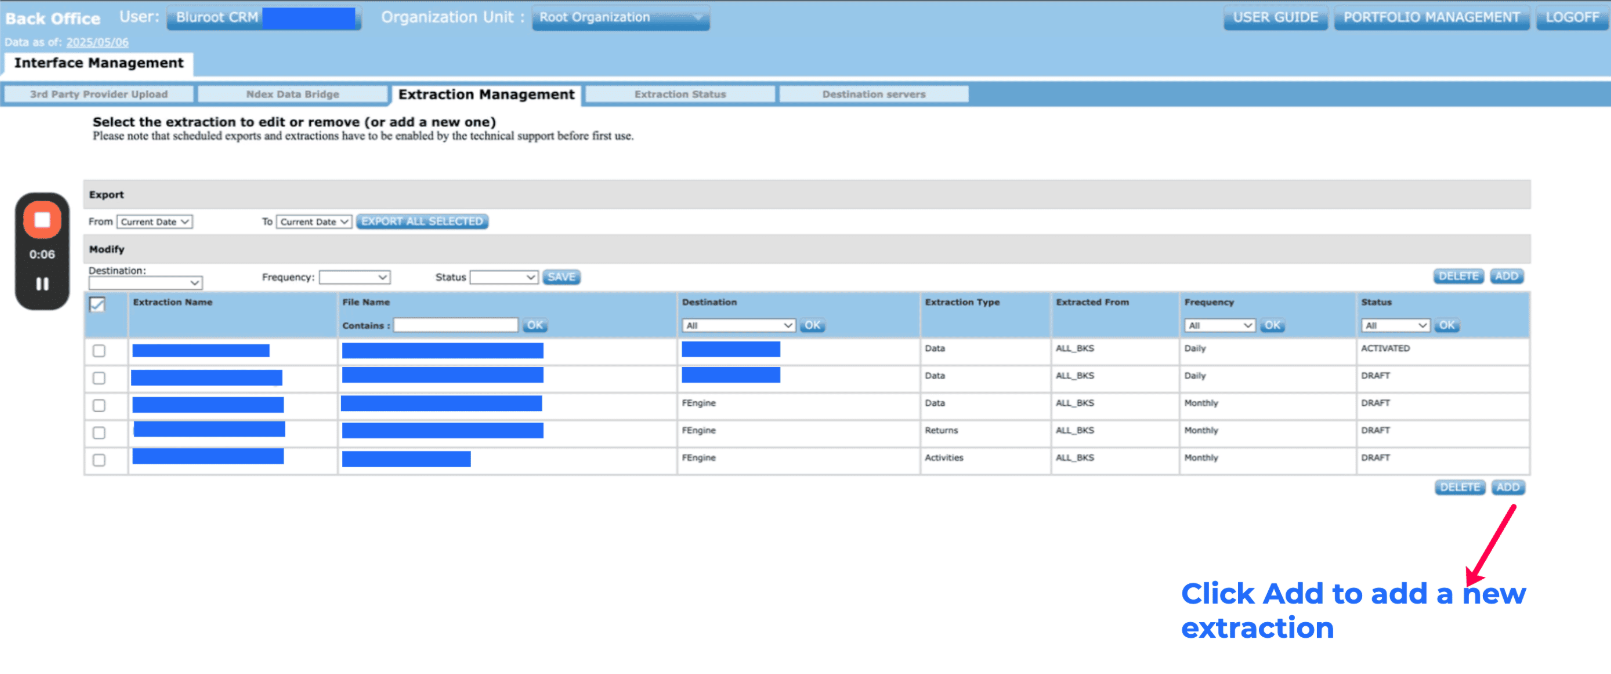This screenshot has height=674, width=1611.
Task: Click the Back Office title
Action: [x=53, y=18]
